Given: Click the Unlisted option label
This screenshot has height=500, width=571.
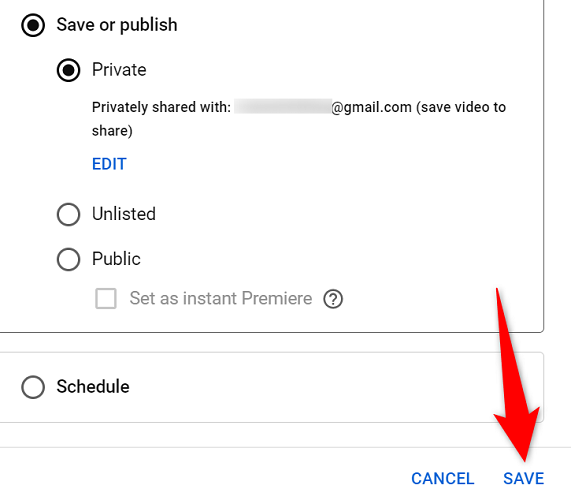Looking at the screenshot, I should (124, 214).
